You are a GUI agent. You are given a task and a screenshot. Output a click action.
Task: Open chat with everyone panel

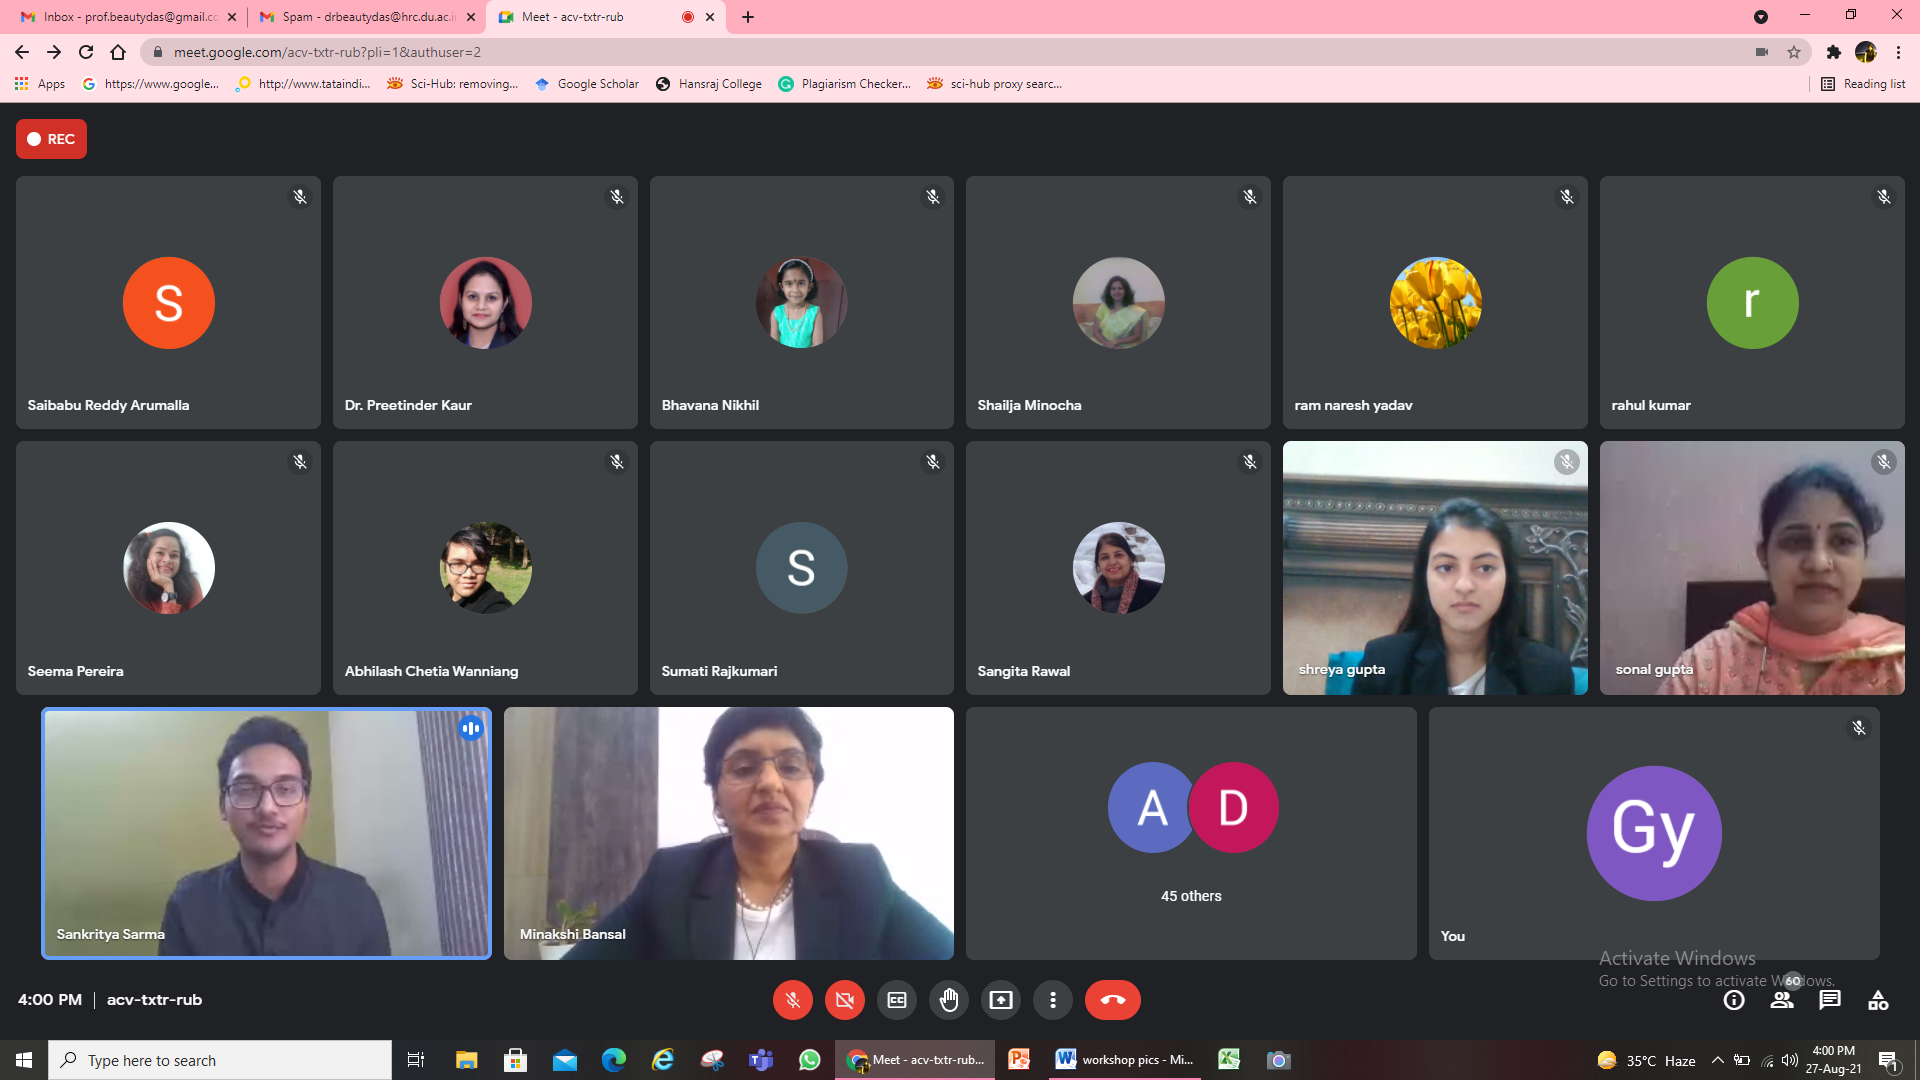[1830, 1000]
